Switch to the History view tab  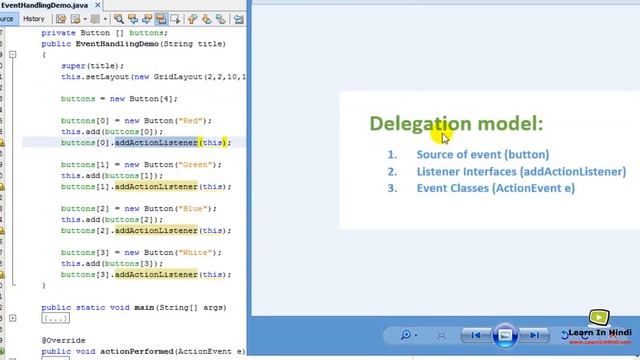[34, 19]
